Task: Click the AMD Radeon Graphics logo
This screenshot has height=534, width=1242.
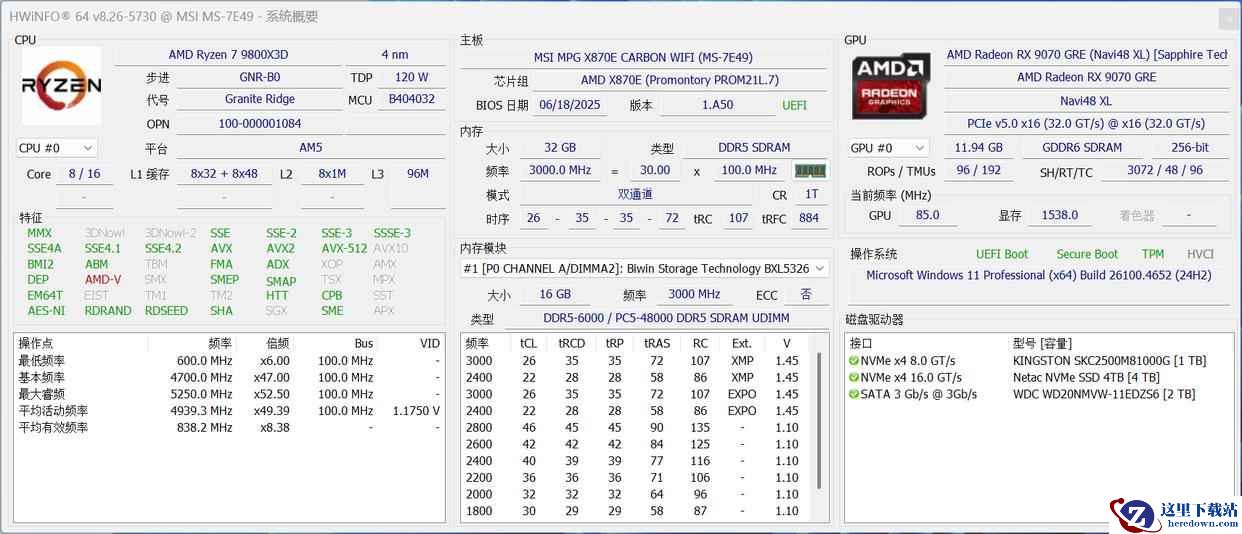Action: tap(890, 86)
